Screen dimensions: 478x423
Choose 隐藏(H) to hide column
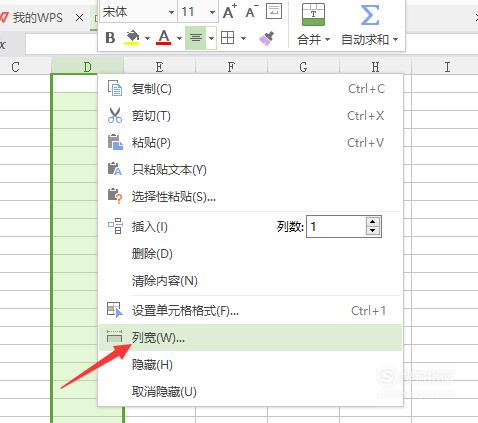pyautogui.click(x=250, y=365)
